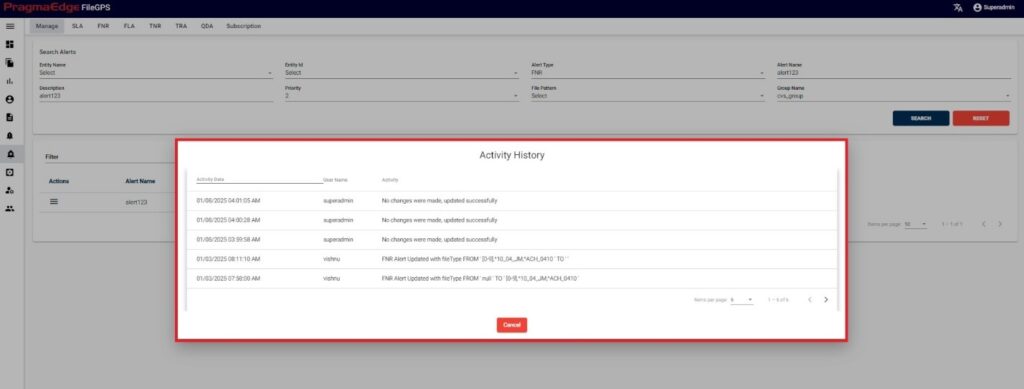
Task: Focus the Alert Name input field
Action: [x=893, y=73]
